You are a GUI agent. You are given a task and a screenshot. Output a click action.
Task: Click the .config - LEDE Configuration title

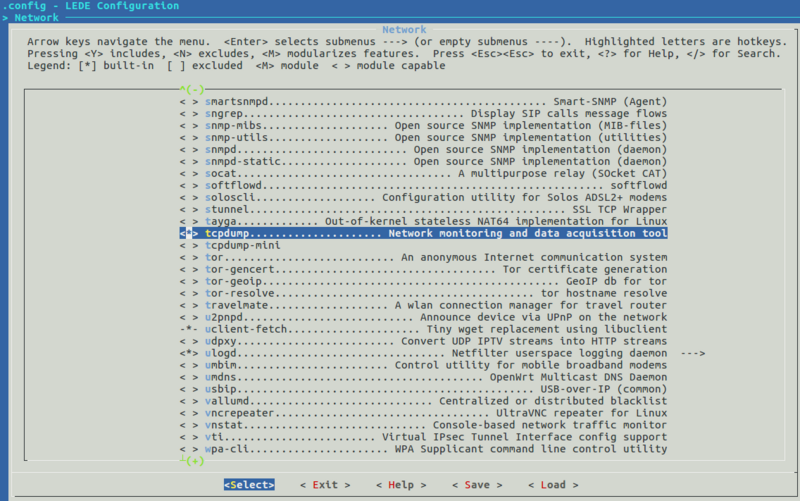91,6
